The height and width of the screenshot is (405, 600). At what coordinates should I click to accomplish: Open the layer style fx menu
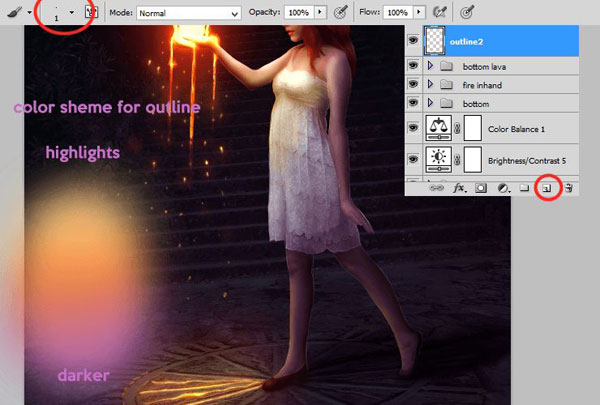460,188
